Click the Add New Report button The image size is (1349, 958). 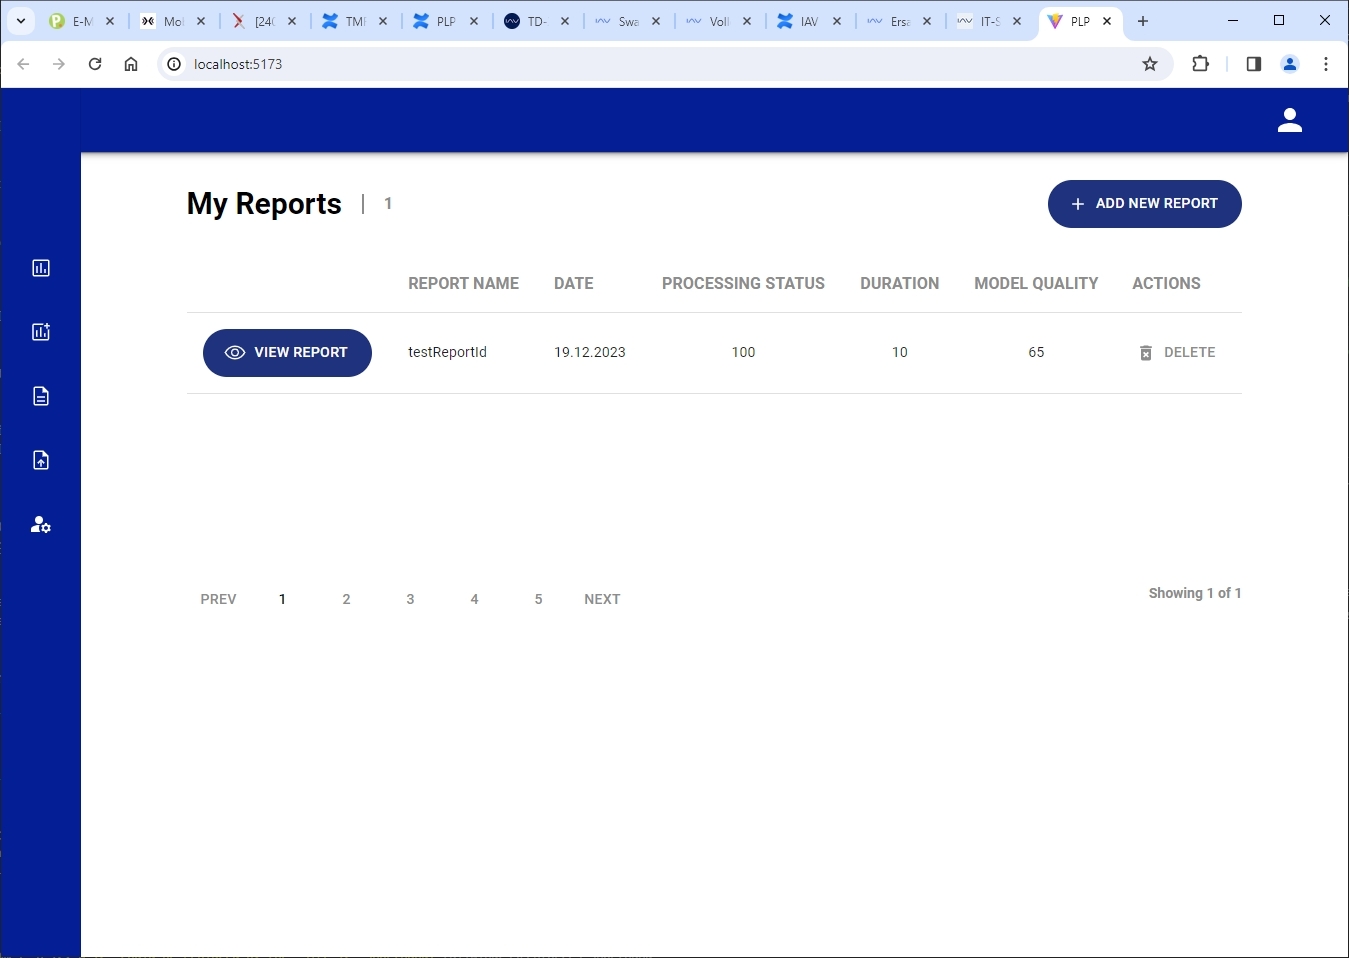[1144, 204]
